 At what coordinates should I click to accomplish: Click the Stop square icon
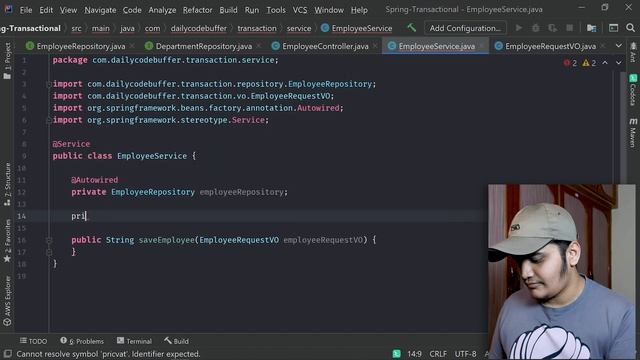569,28
